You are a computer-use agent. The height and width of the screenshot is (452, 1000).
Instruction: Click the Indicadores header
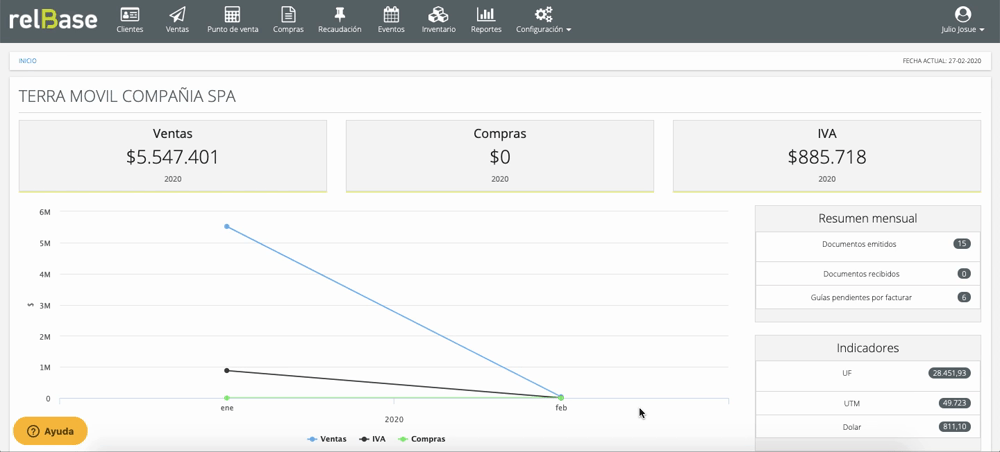pos(868,348)
